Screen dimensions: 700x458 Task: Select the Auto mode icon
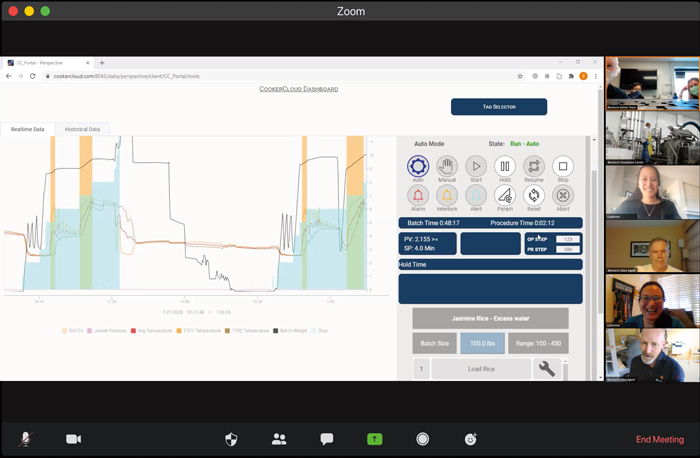[418, 167]
